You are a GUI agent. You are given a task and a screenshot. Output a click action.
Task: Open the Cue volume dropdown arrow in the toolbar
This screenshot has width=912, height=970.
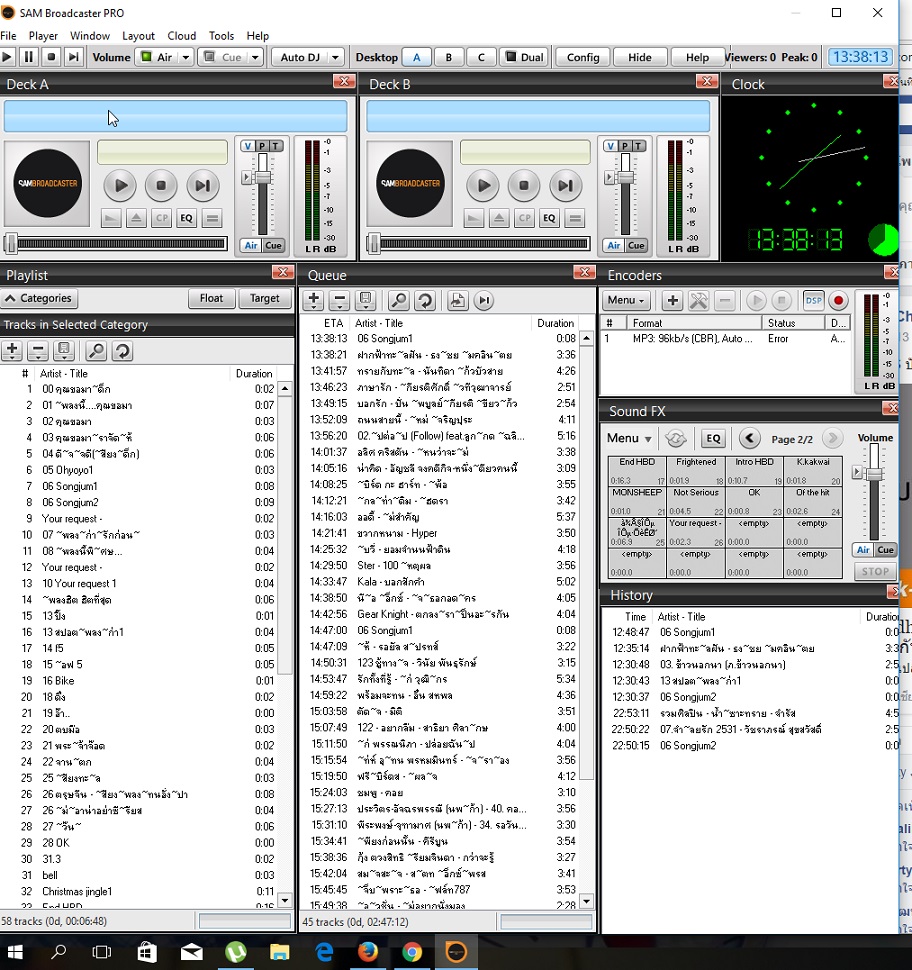coord(255,58)
